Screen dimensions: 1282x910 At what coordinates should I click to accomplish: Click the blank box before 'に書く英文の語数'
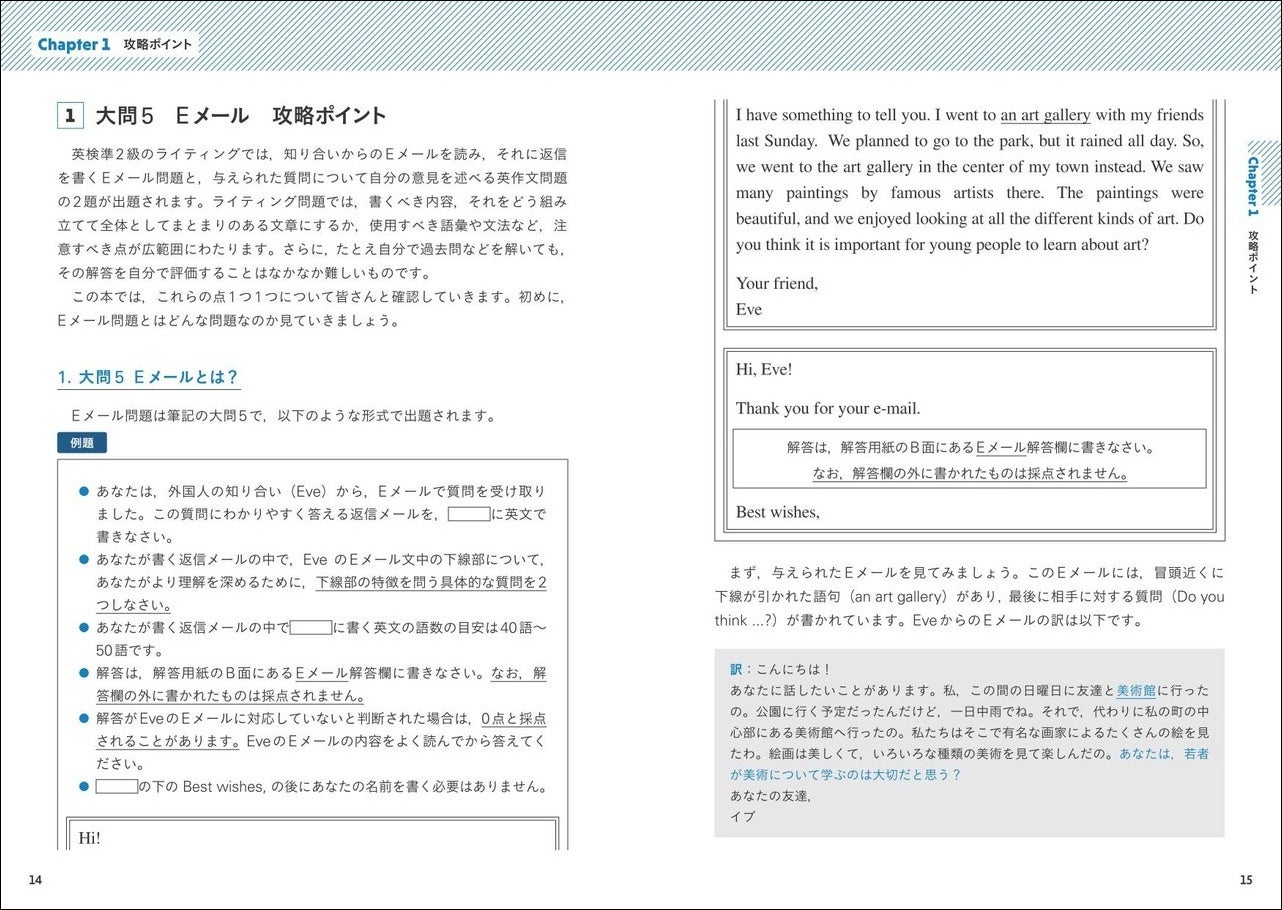click(x=311, y=628)
